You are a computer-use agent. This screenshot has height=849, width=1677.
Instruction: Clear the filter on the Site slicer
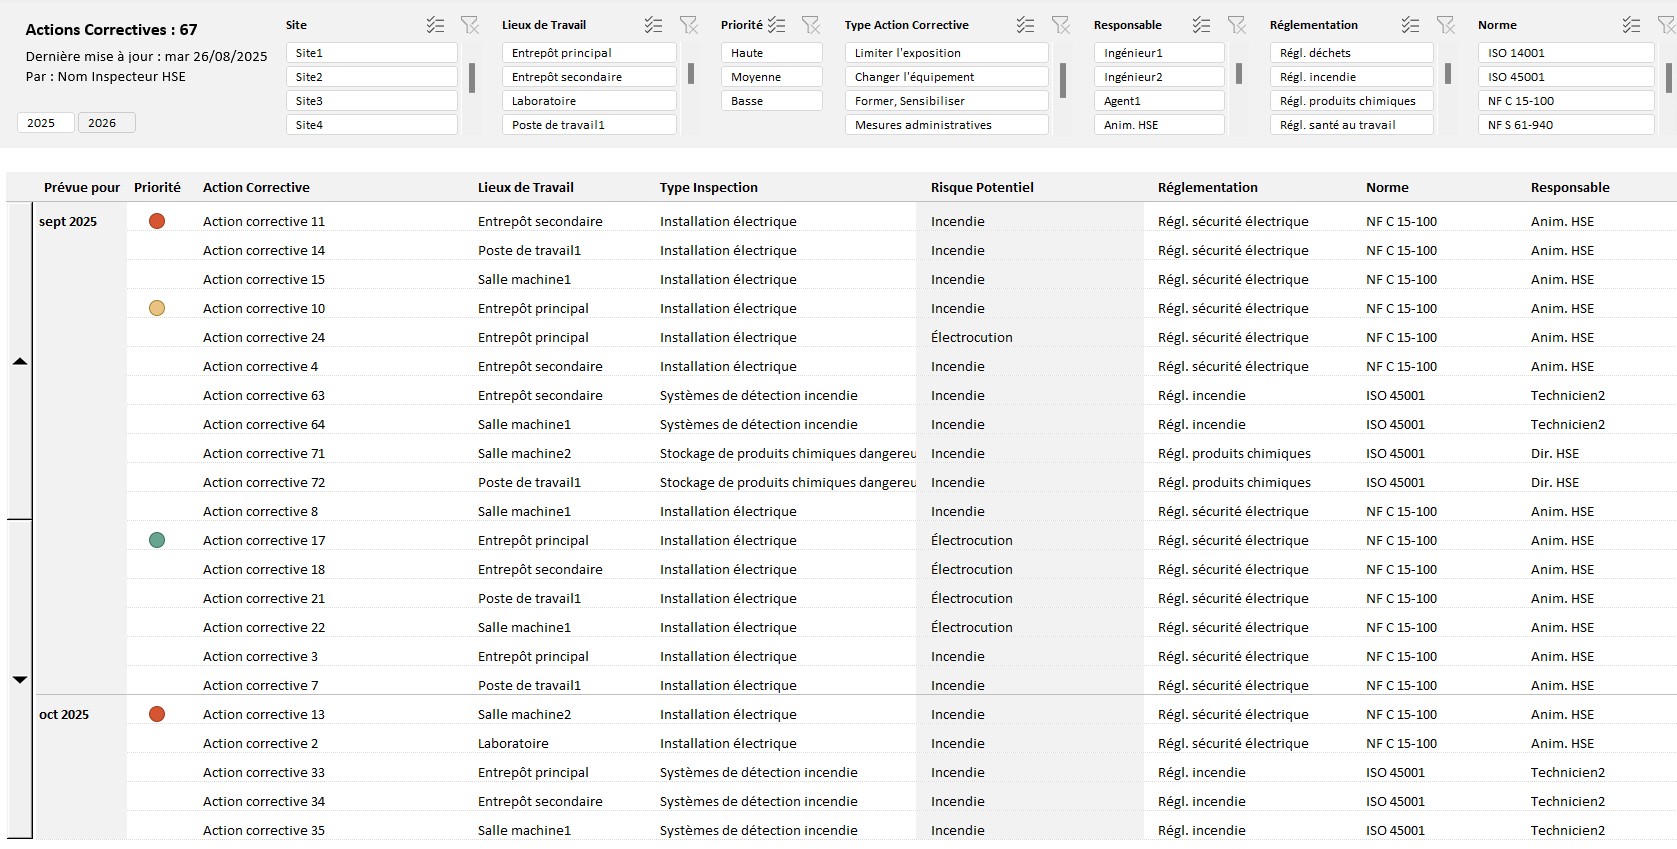click(x=469, y=25)
